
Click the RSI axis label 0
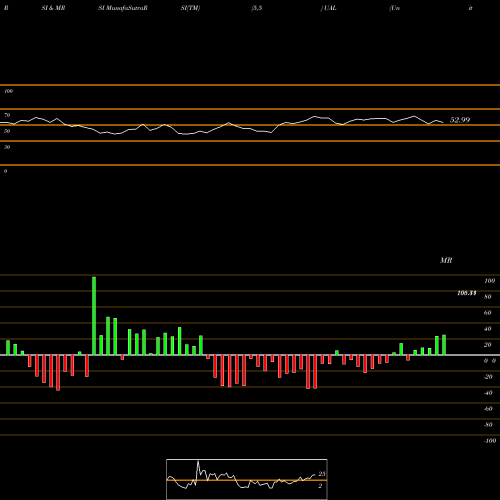(5, 171)
